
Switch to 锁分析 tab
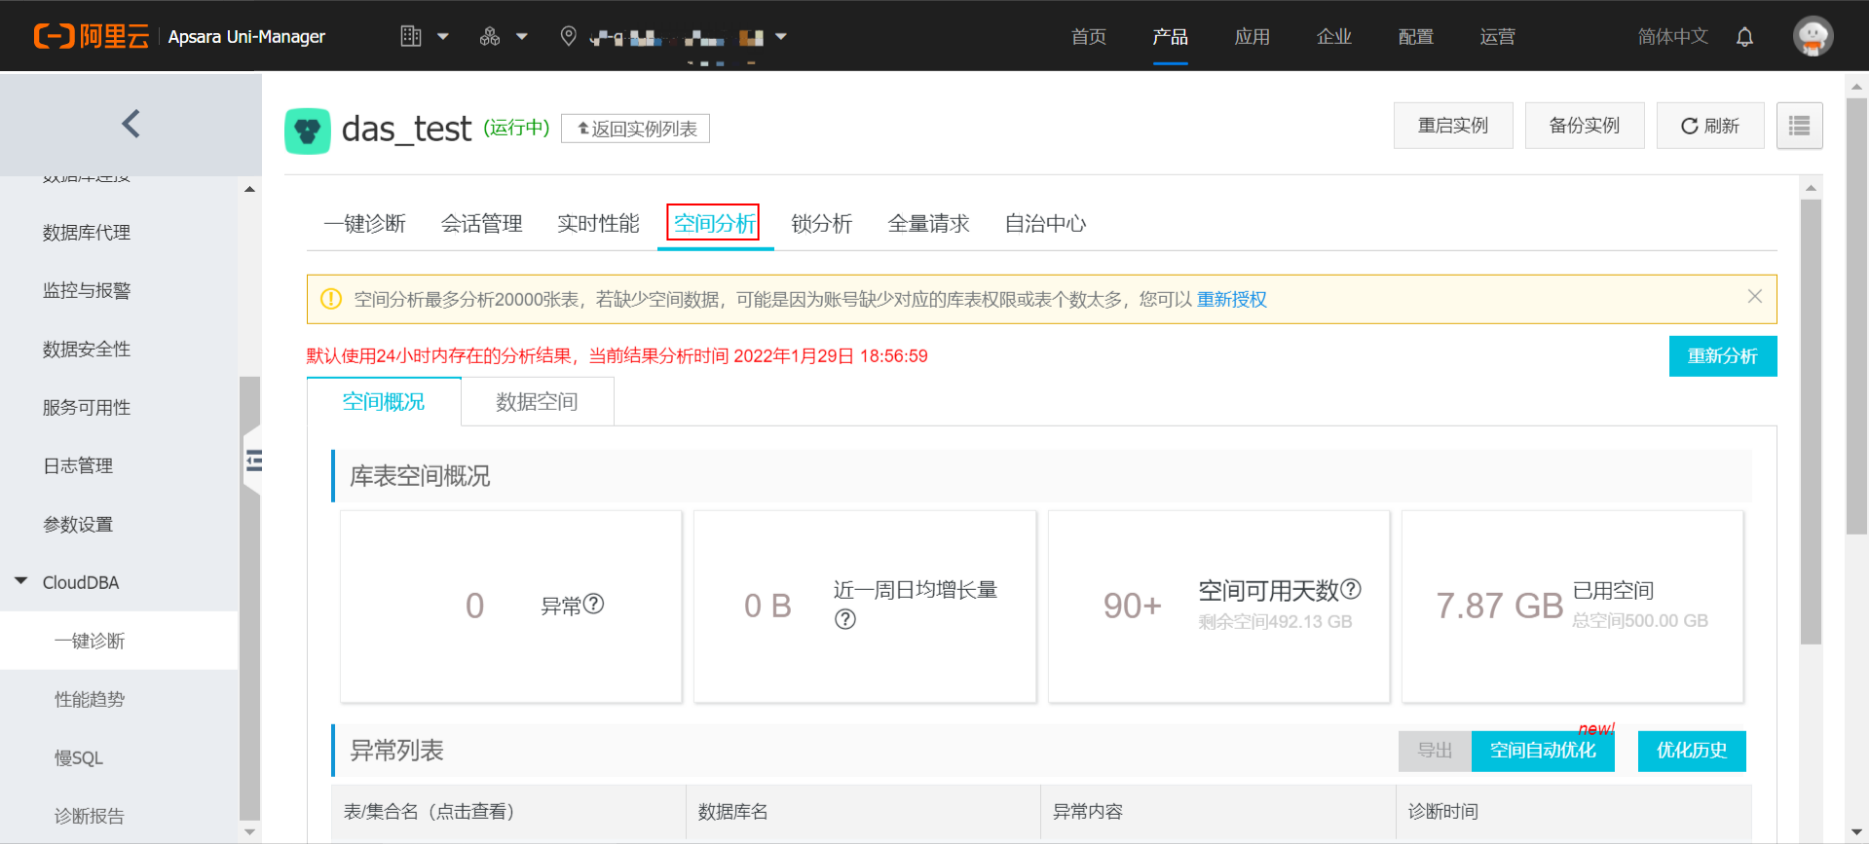click(822, 223)
